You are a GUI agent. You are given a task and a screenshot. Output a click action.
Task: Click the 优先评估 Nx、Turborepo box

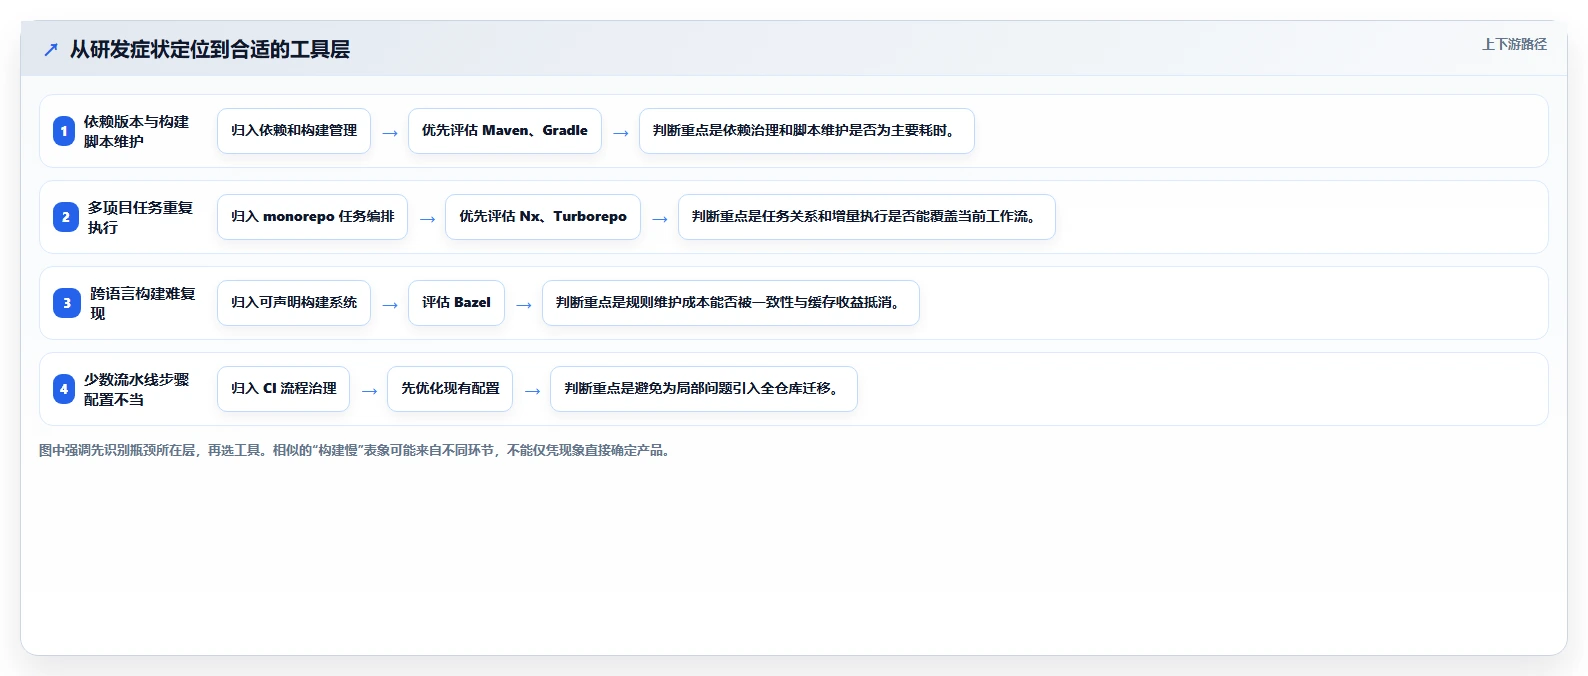(x=543, y=217)
